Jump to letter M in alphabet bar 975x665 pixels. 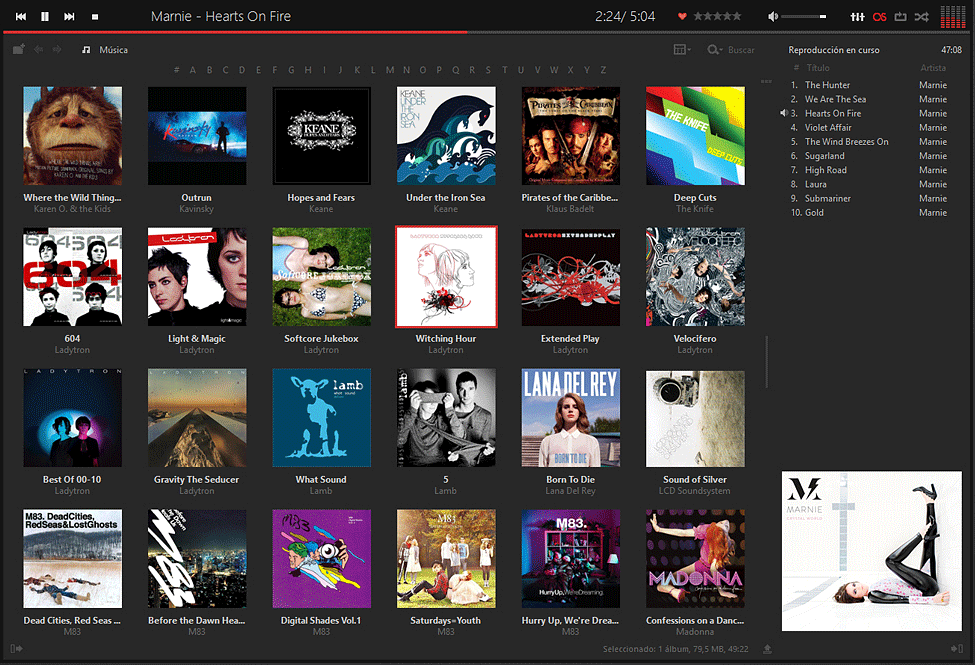390,70
